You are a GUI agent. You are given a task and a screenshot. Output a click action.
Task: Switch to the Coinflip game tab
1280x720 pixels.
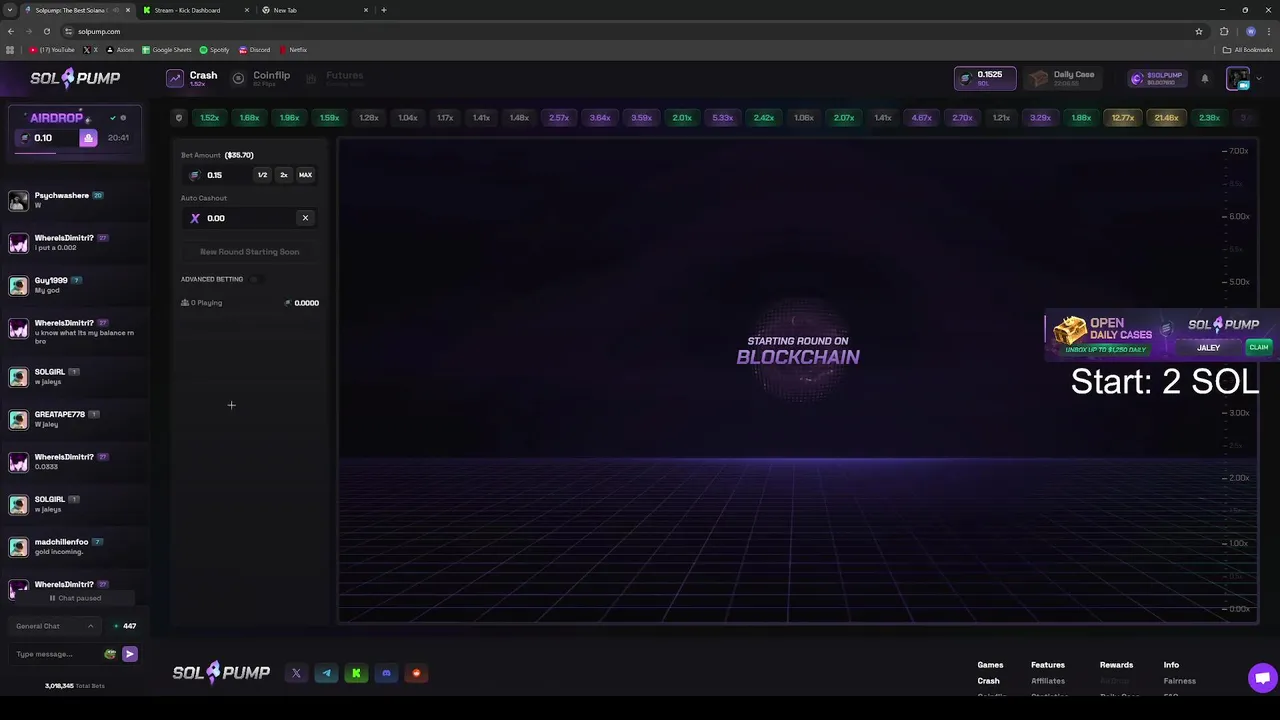point(261,78)
